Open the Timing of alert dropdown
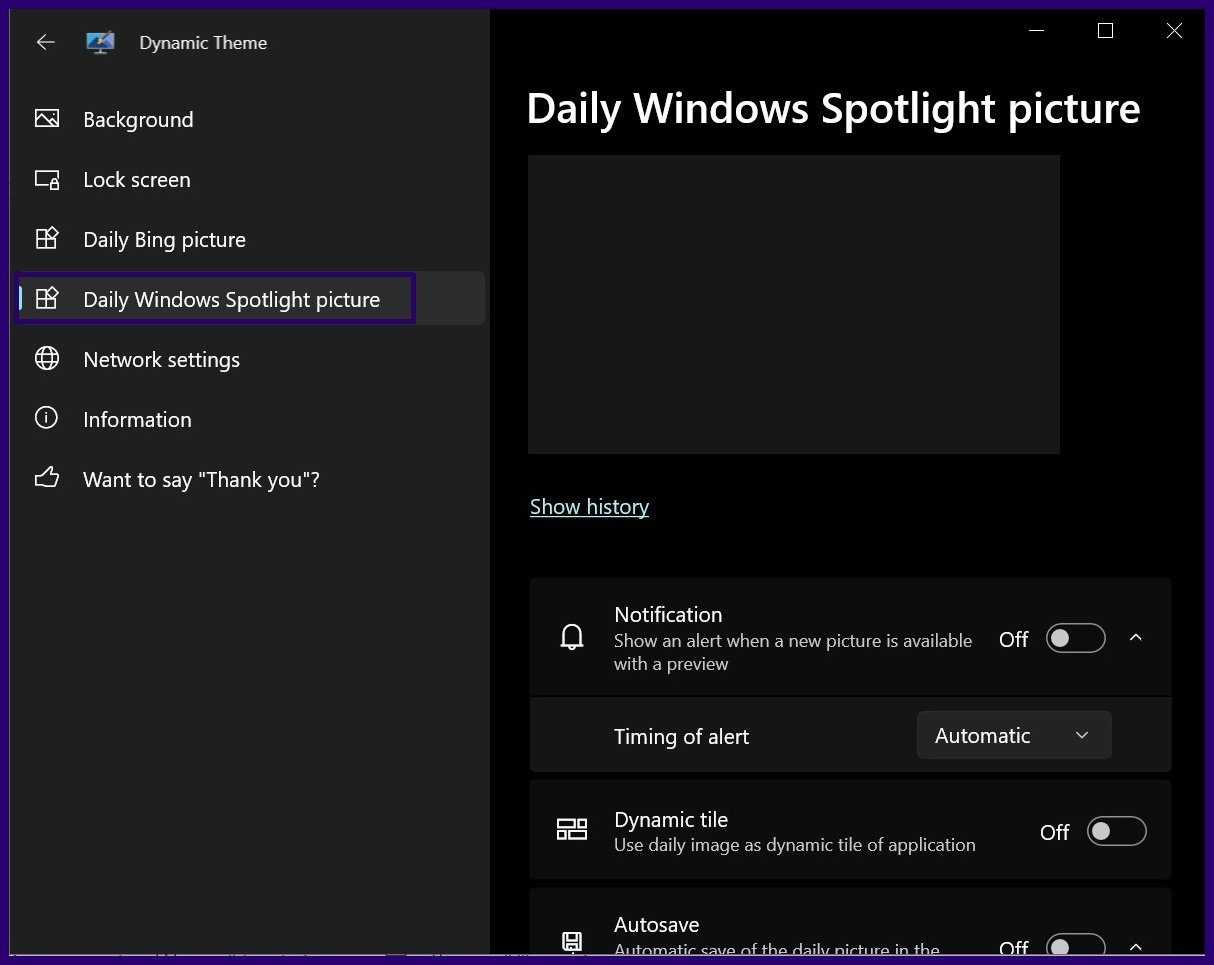This screenshot has width=1214, height=965. coord(1013,736)
